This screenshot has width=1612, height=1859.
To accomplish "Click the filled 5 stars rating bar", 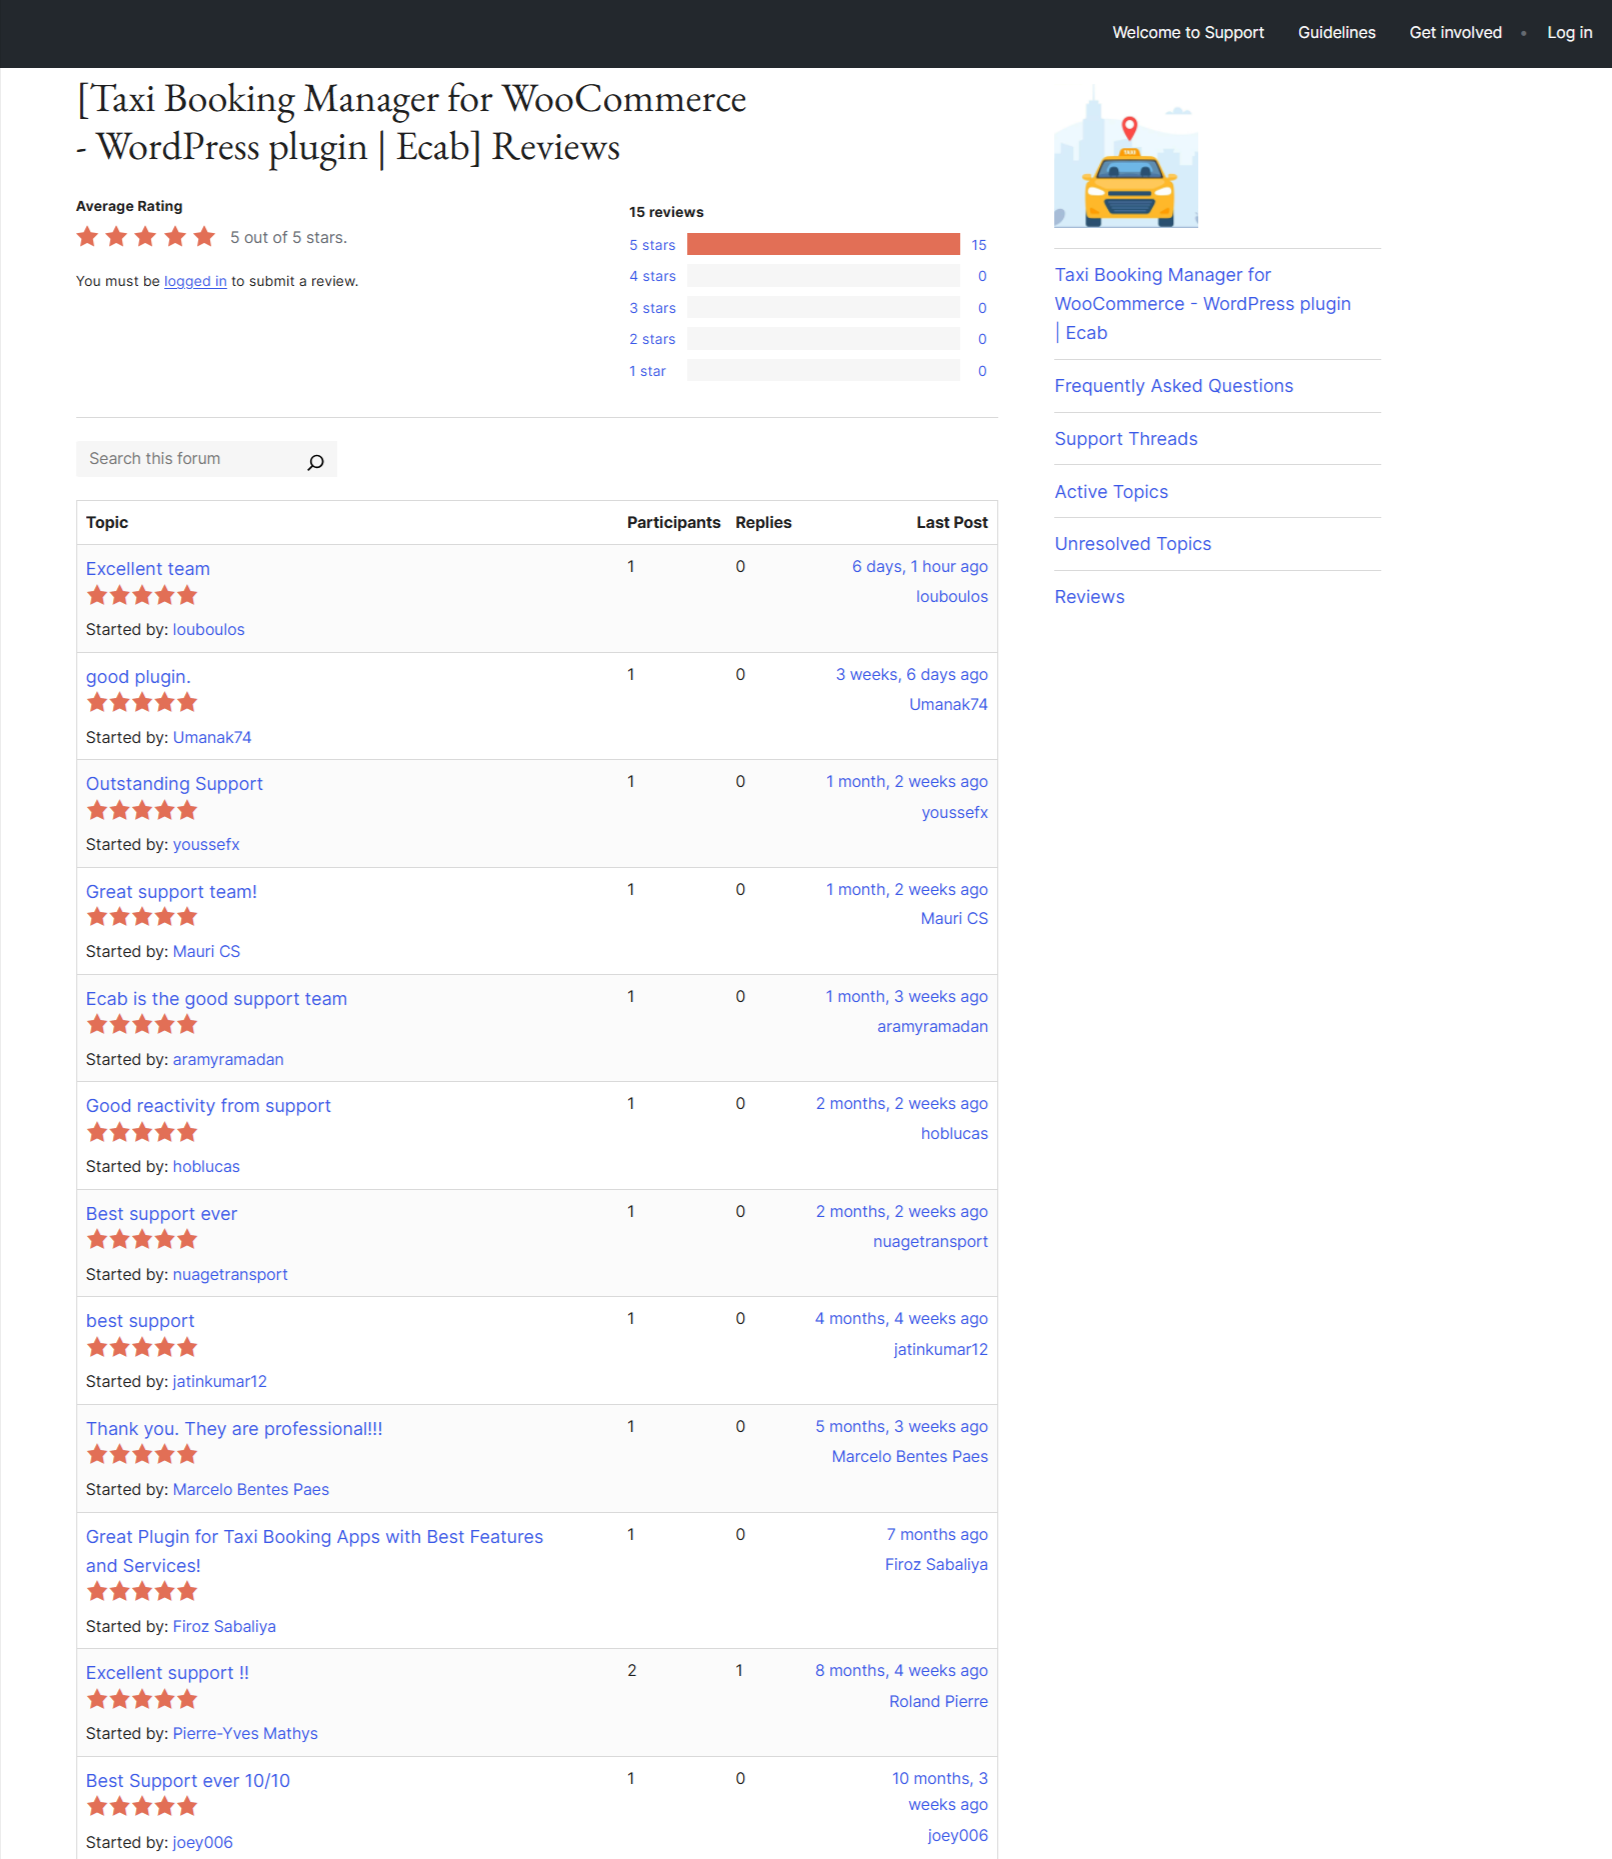I will point(823,245).
